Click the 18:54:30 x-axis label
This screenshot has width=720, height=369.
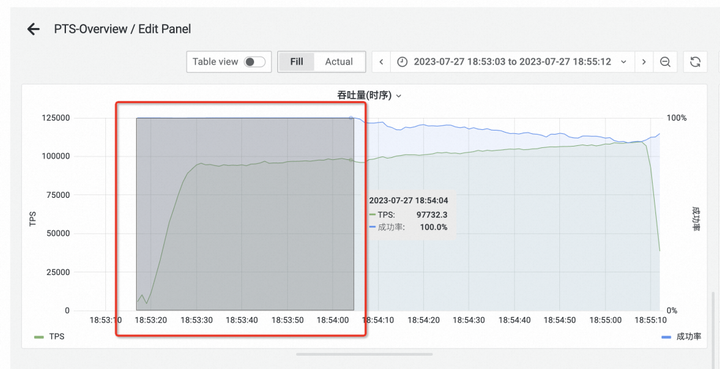pos(469,320)
